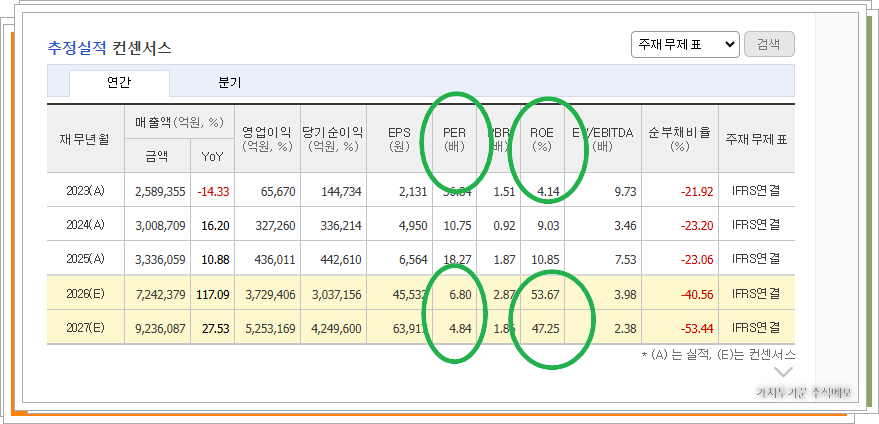
Task: Click the YoY value 27.53
Action: (216, 329)
